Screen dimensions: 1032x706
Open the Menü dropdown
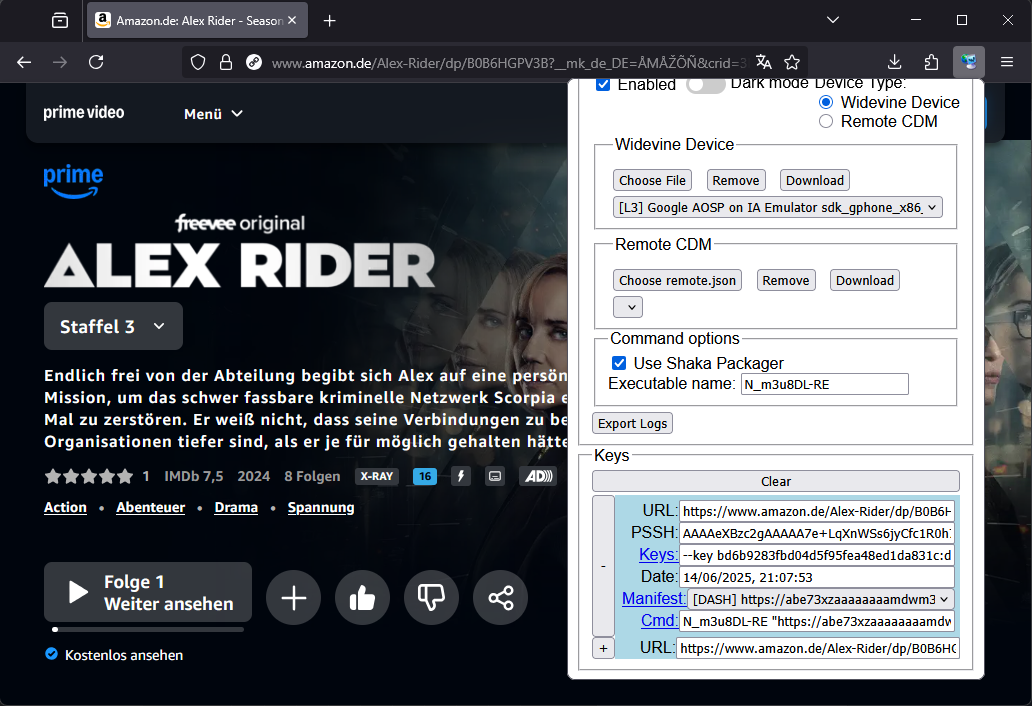[213, 114]
